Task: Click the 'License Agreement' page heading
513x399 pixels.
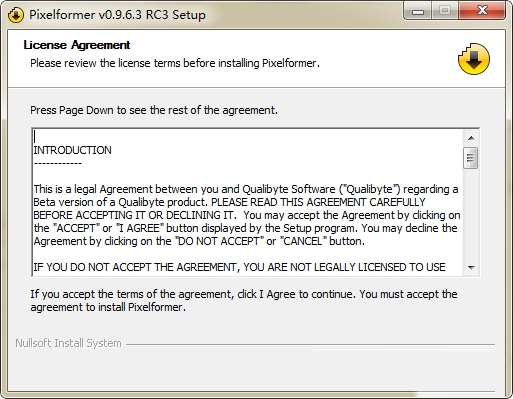Action: [x=77, y=45]
